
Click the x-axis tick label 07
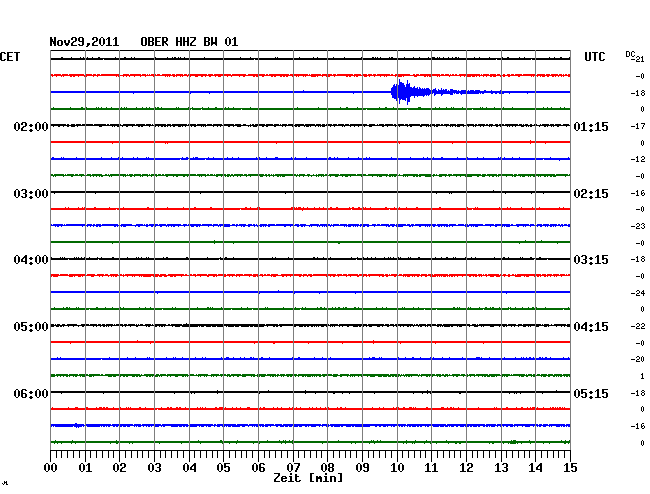(293, 468)
